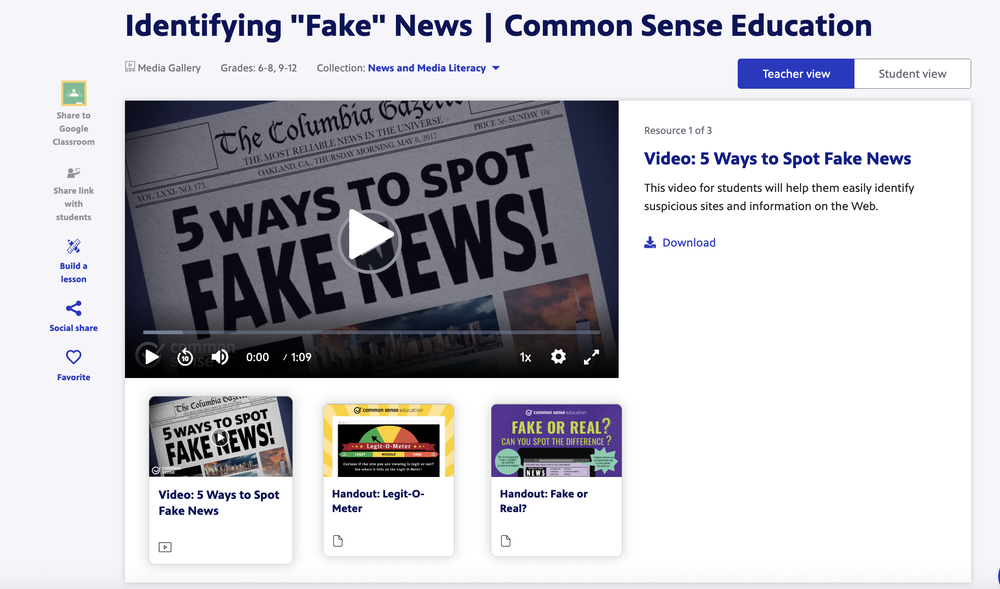Viewport: 1000px width, 589px height.
Task: Open the video settings gear
Action: point(558,357)
